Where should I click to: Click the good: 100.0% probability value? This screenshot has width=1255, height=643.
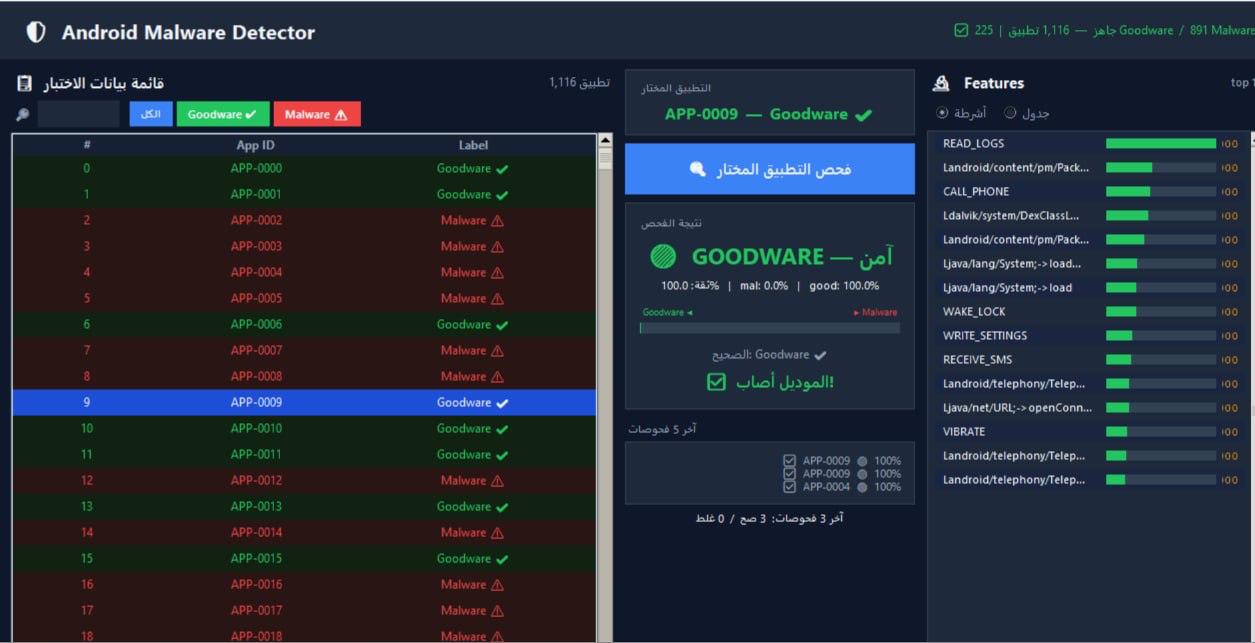pos(844,286)
